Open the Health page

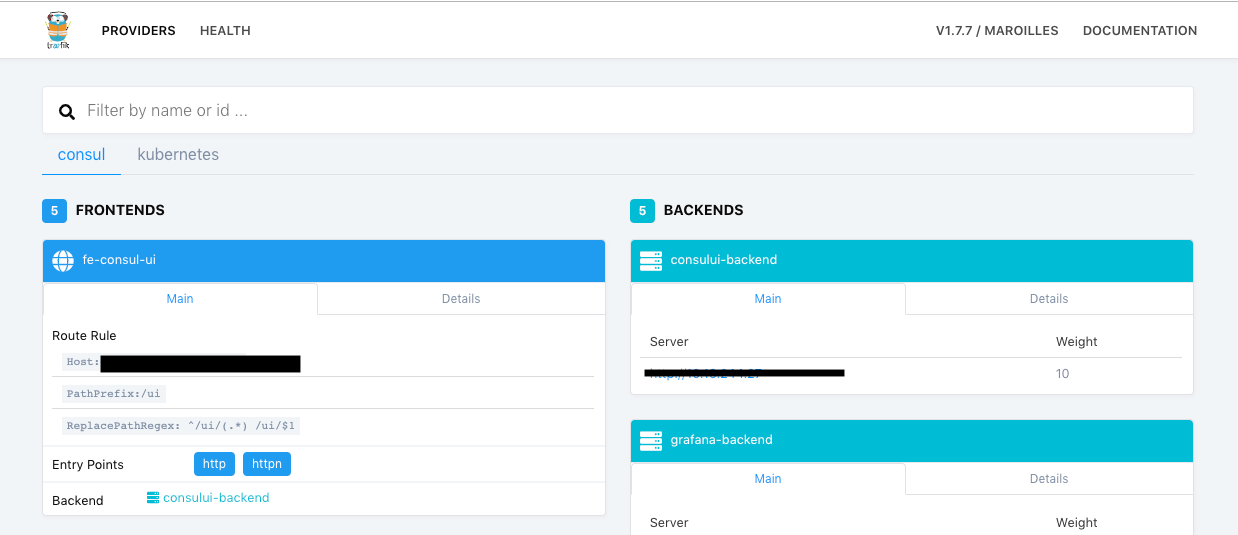point(225,31)
